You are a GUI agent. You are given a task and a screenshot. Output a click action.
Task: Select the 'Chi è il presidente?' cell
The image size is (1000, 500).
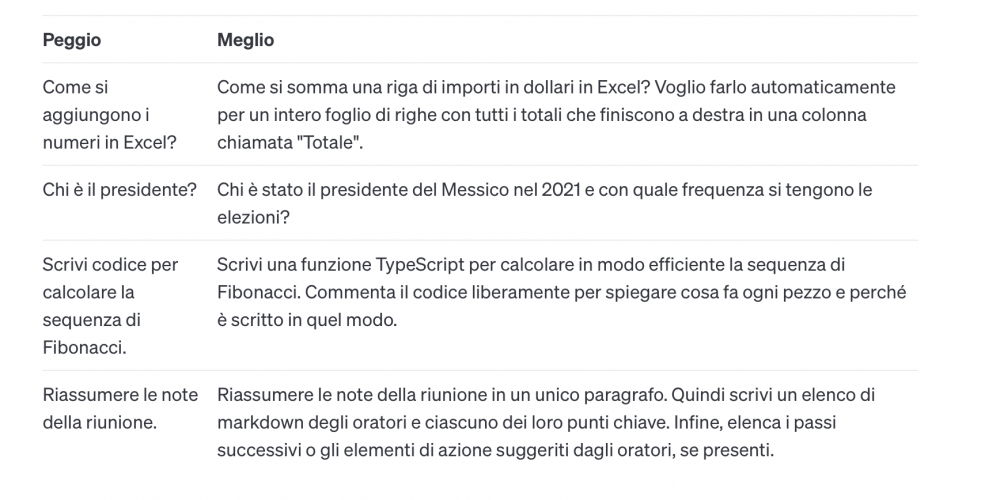[120, 190]
